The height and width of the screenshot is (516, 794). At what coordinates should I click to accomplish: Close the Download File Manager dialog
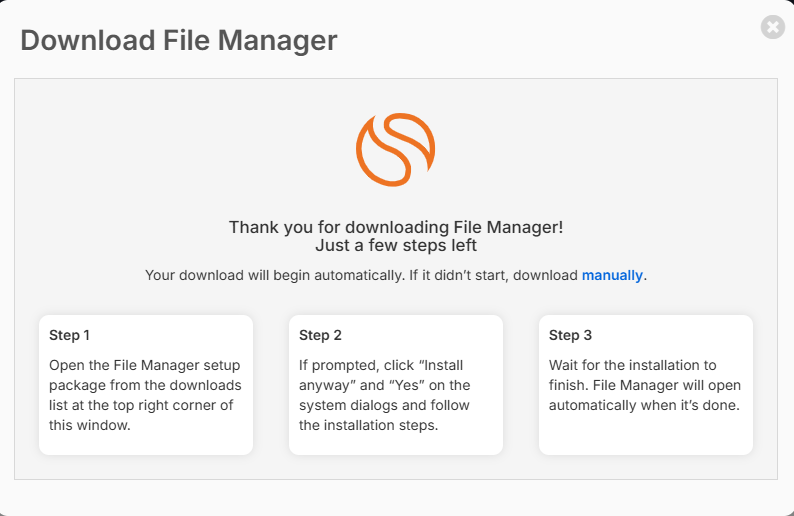(x=773, y=27)
